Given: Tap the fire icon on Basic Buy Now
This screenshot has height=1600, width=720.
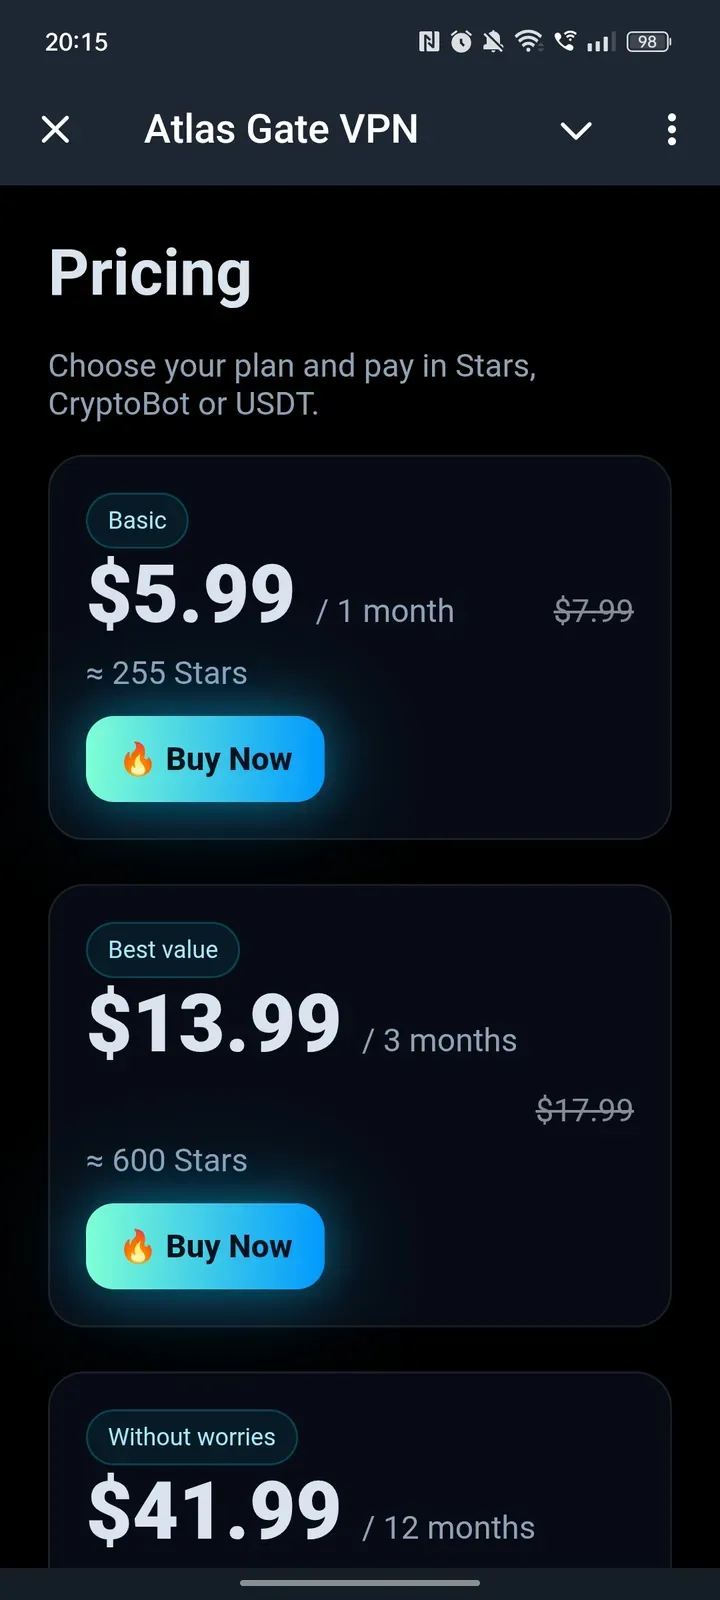Looking at the screenshot, I should [138, 759].
